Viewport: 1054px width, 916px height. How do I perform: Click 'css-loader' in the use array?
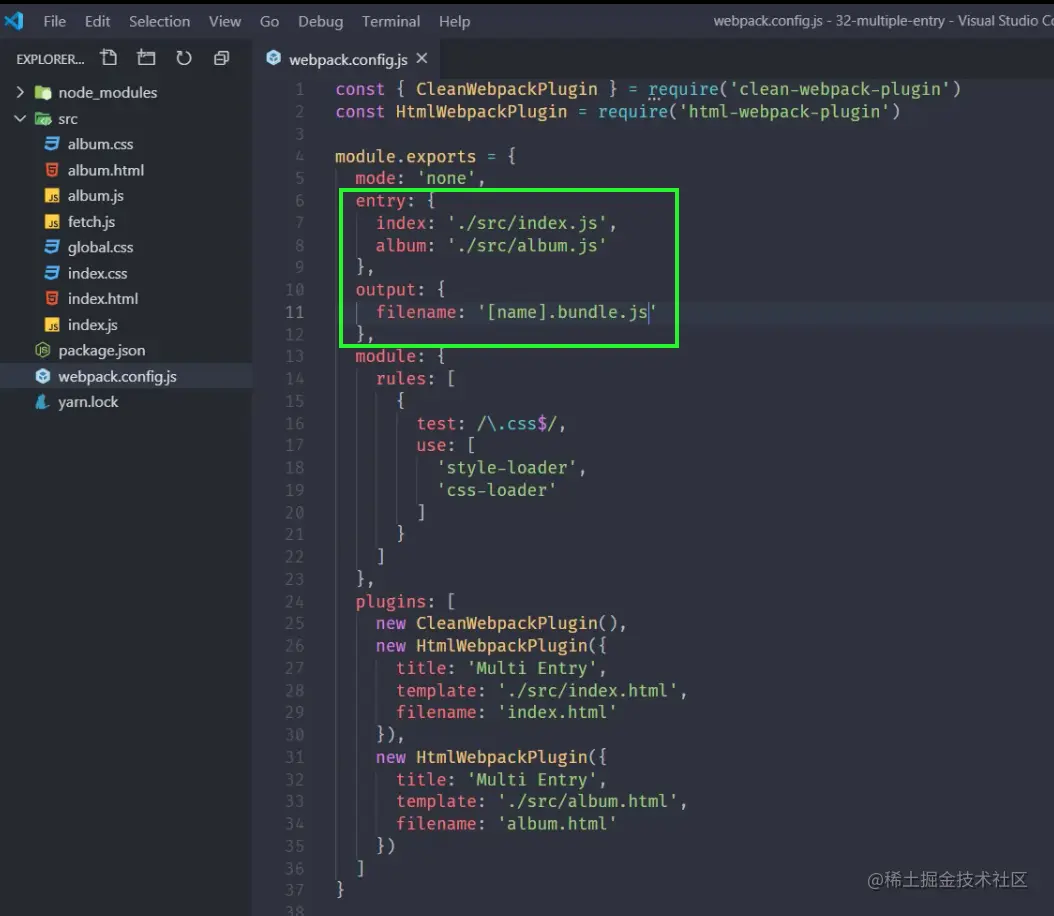[x=497, y=490]
